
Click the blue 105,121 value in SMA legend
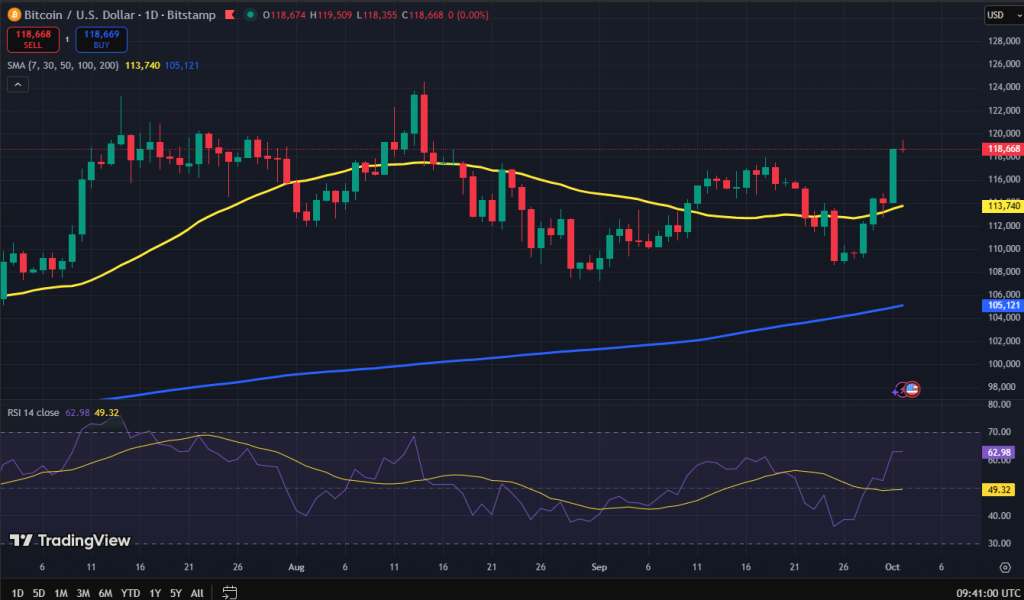point(182,65)
